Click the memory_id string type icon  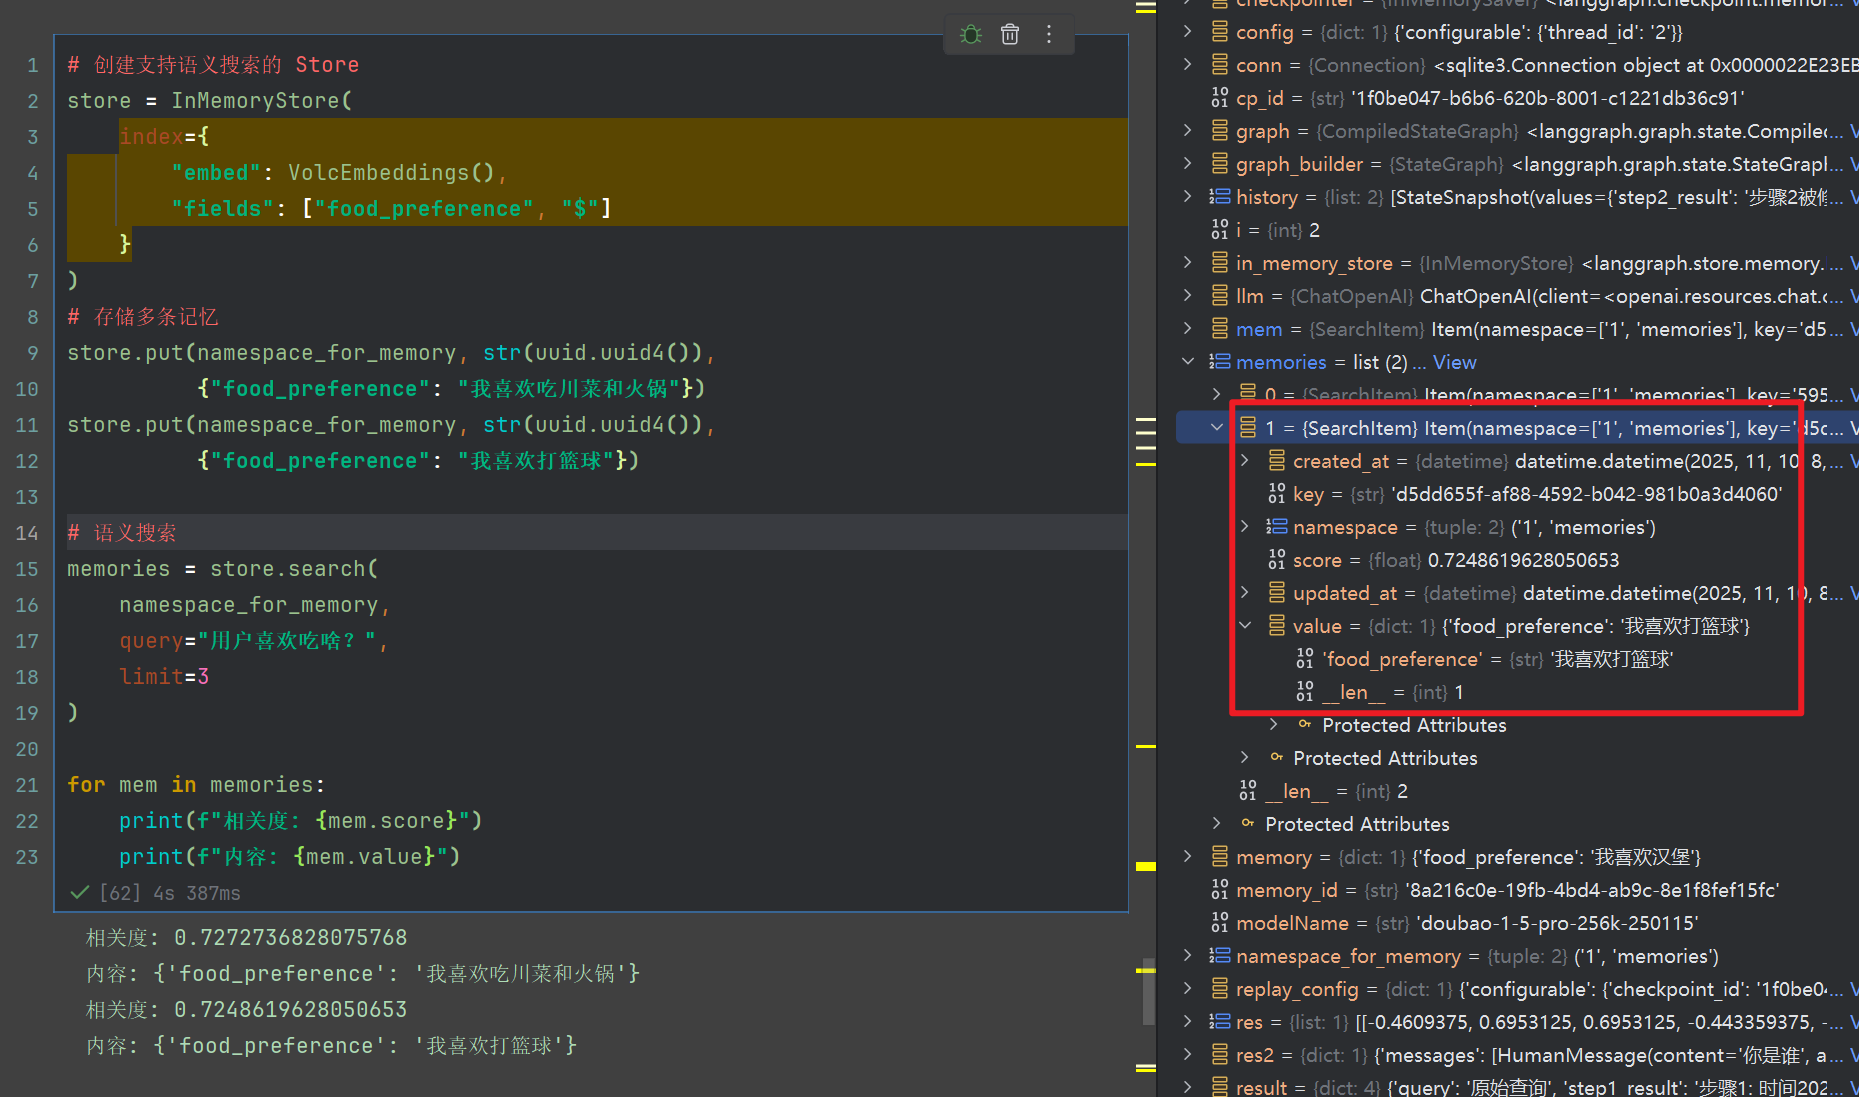[1220, 890]
